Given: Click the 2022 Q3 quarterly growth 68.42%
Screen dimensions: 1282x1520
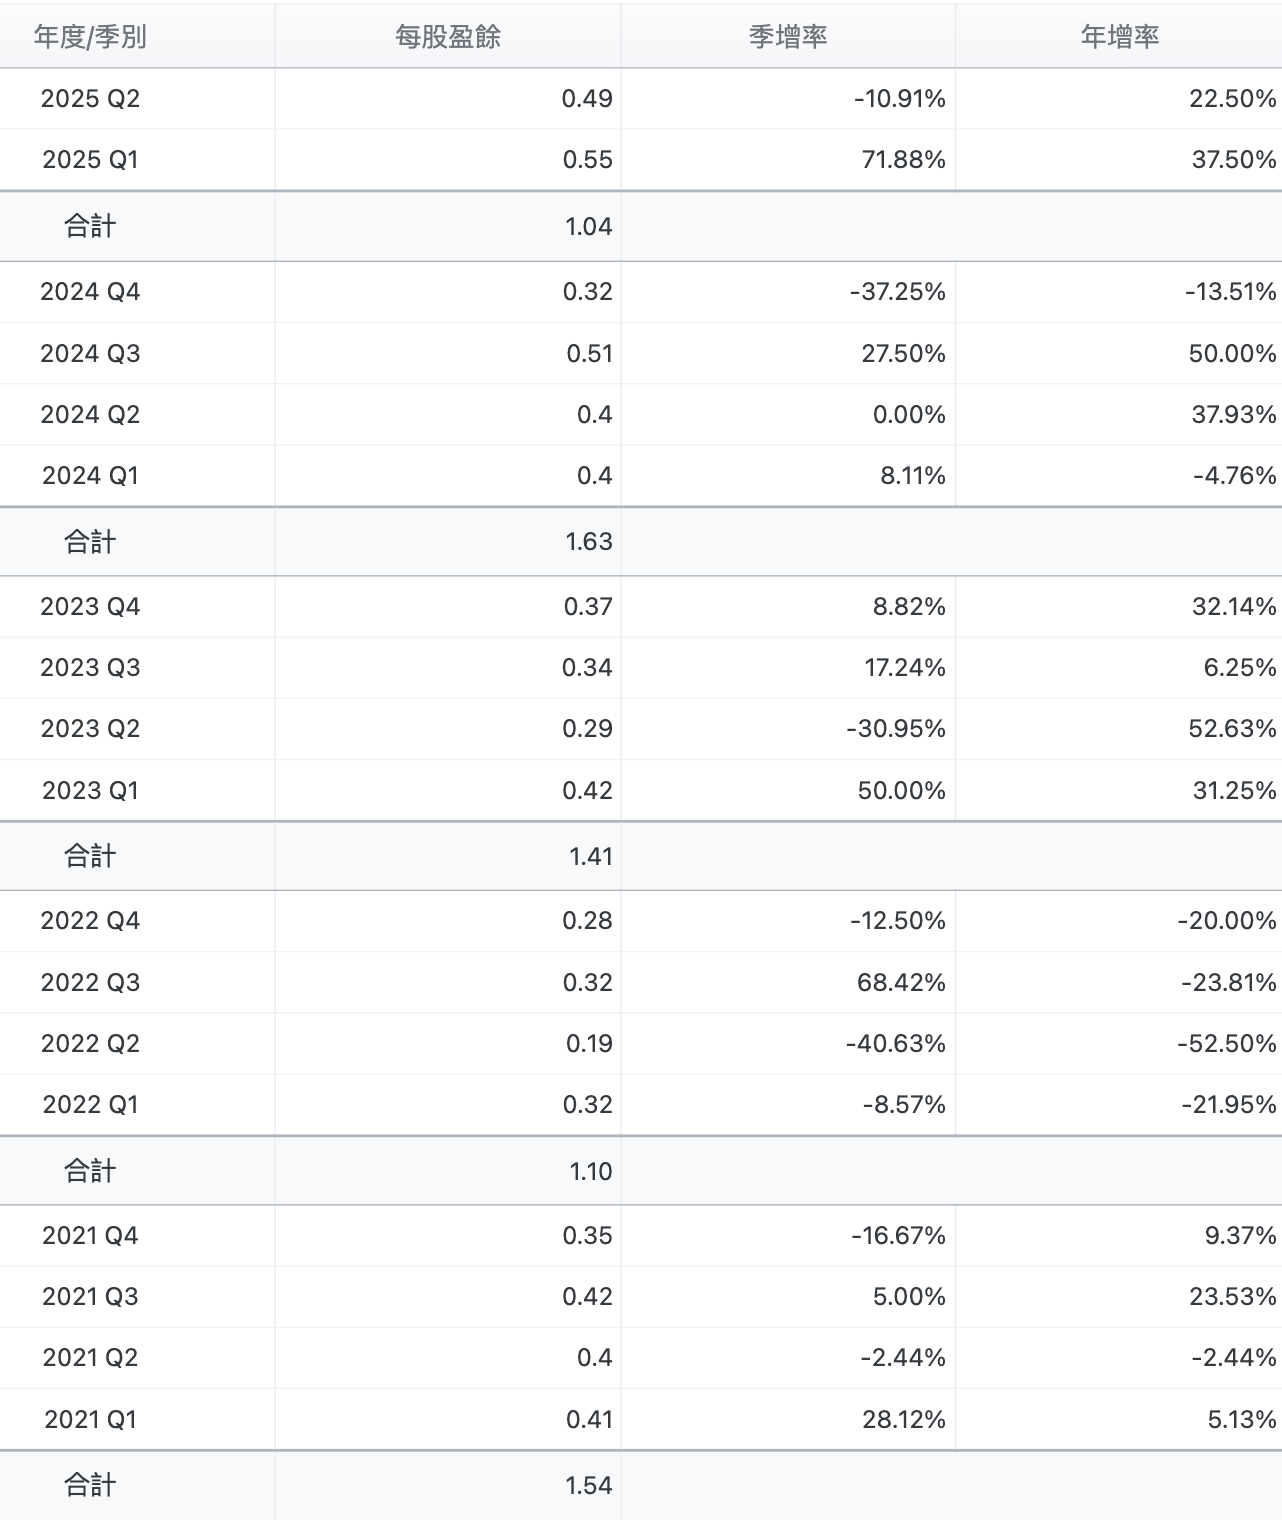Looking at the screenshot, I should point(901,983).
